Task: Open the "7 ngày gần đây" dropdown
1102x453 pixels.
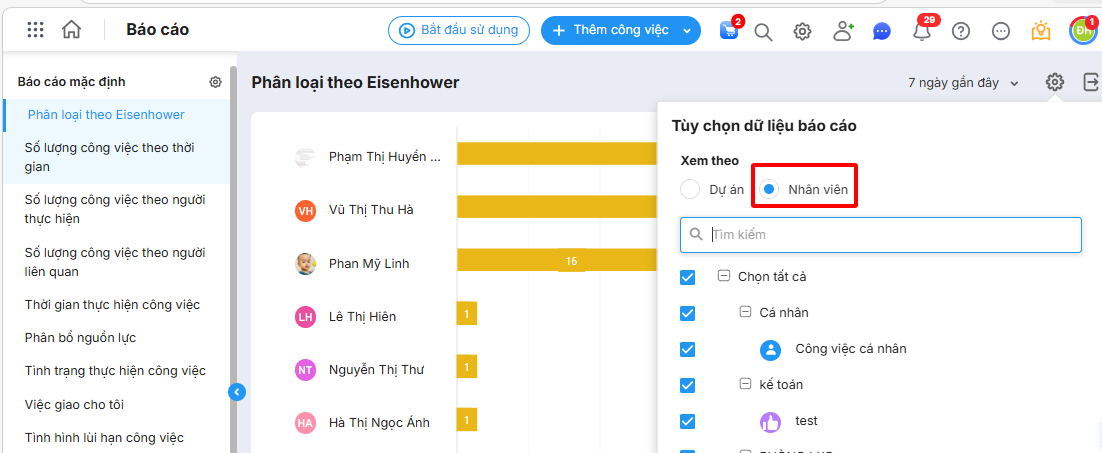Action: (962, 83)
